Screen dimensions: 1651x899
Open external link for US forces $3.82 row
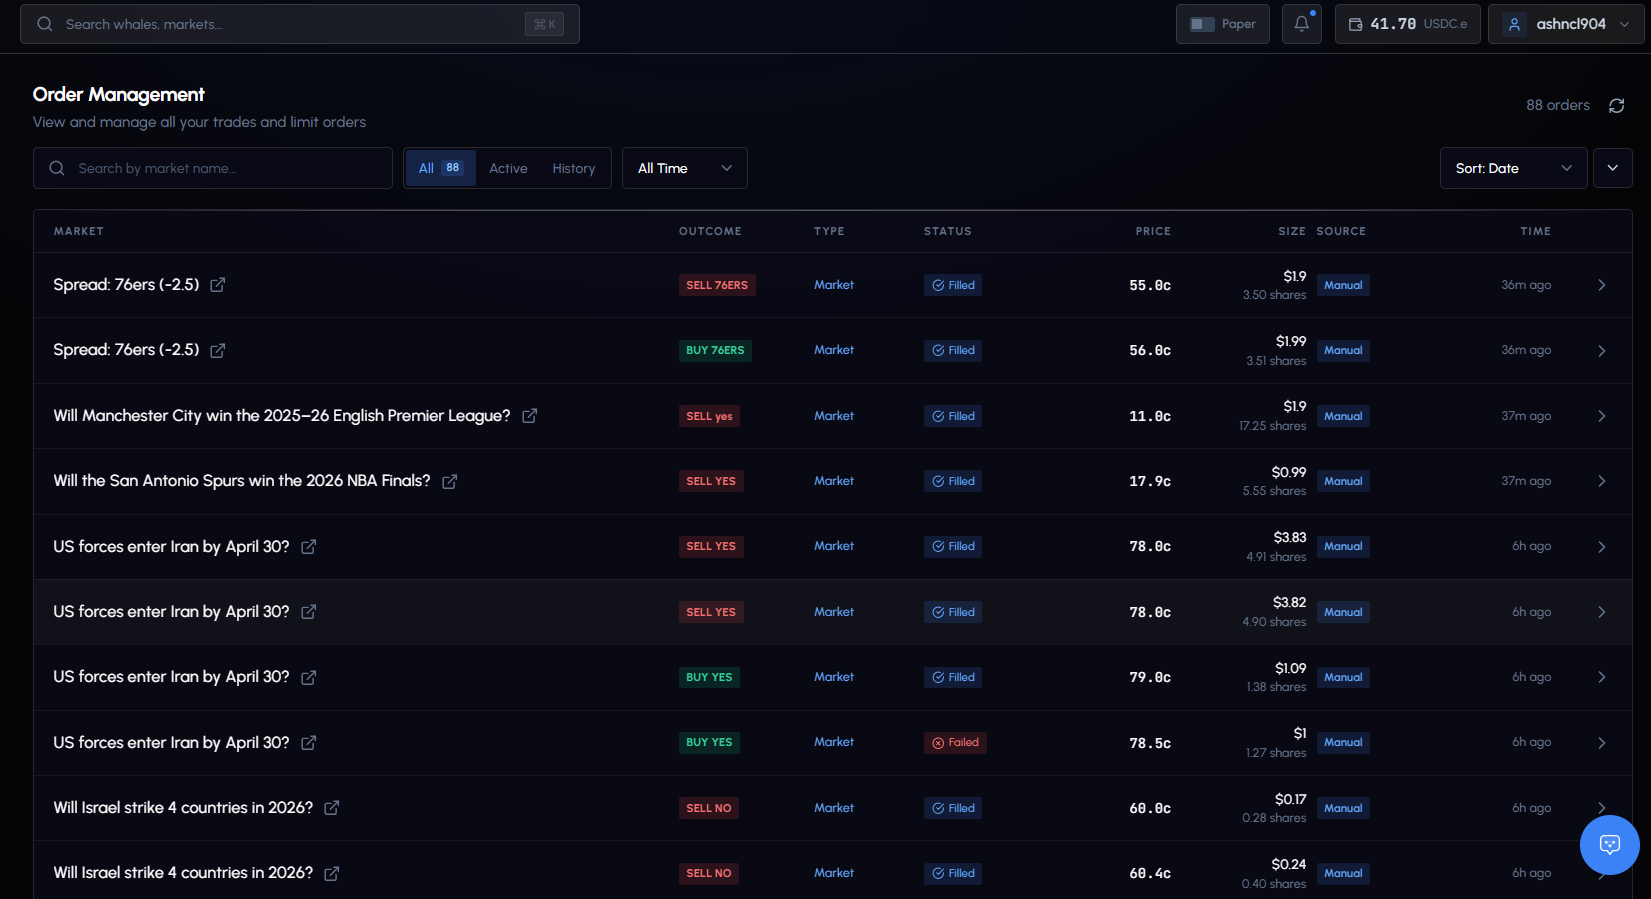(309, 612)
